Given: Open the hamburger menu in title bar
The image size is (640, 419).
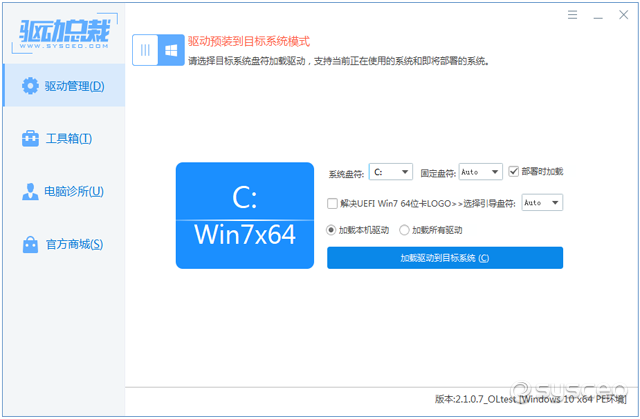Looking at the screenshot, I should point(572,15).
